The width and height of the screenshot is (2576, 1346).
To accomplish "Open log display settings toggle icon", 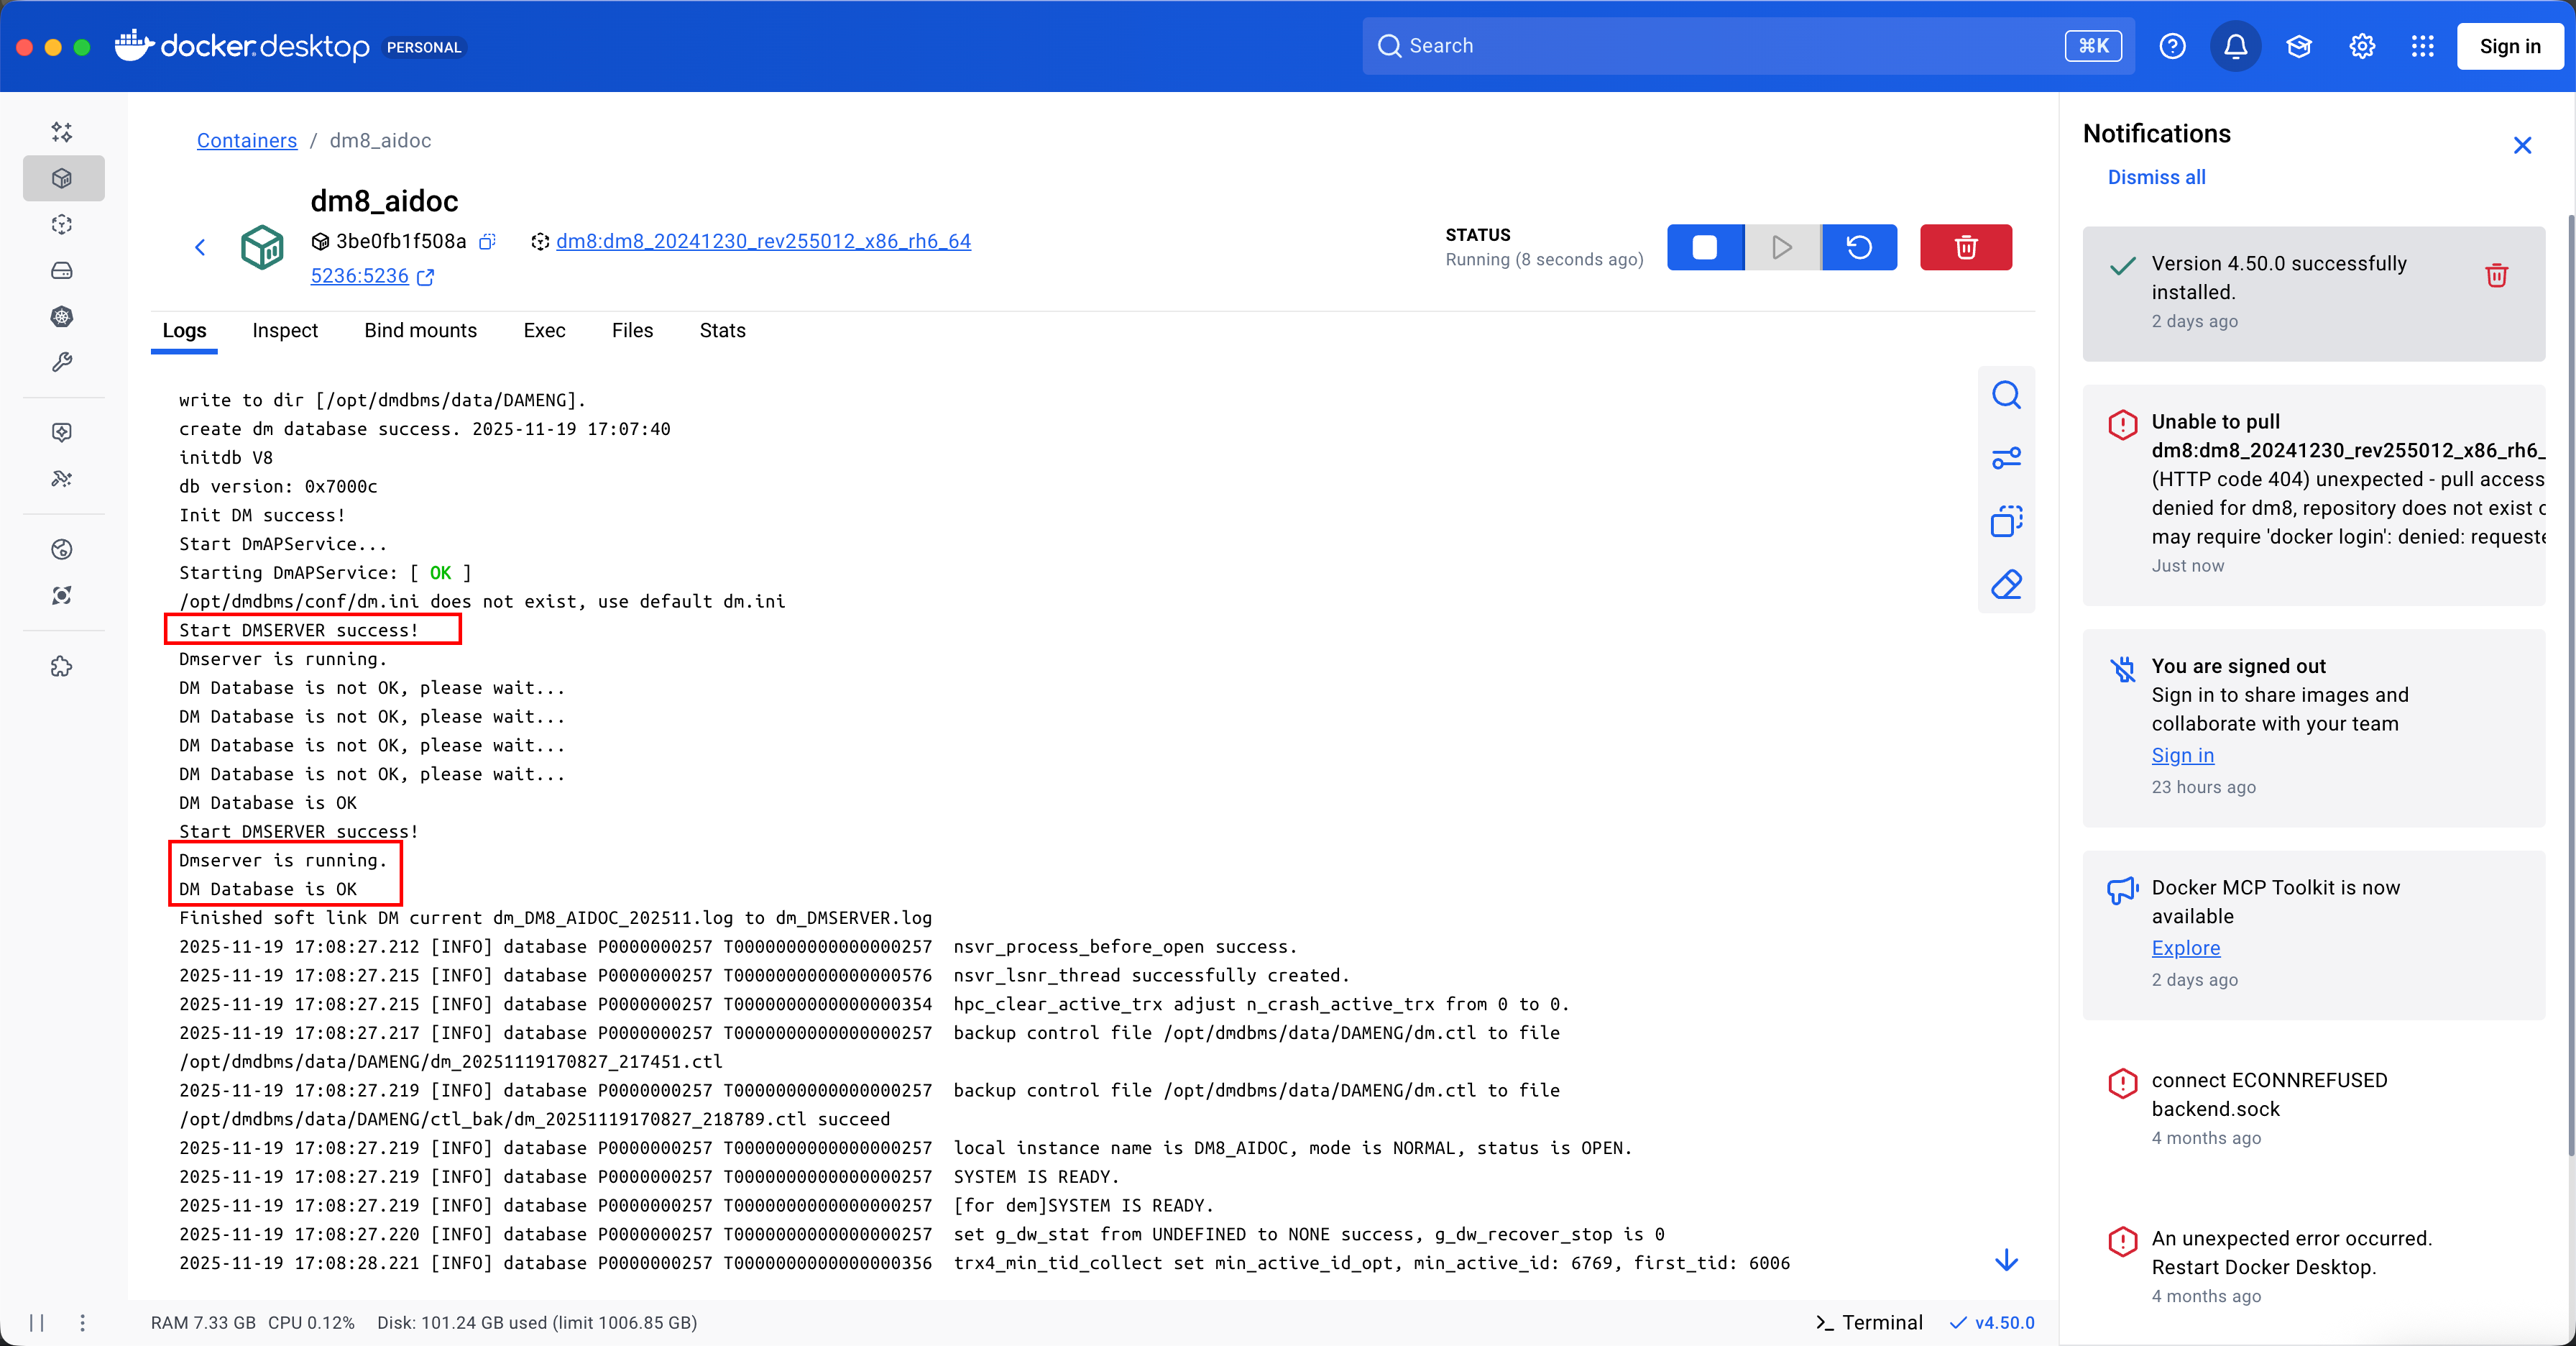I will (x=2006, y=458).
